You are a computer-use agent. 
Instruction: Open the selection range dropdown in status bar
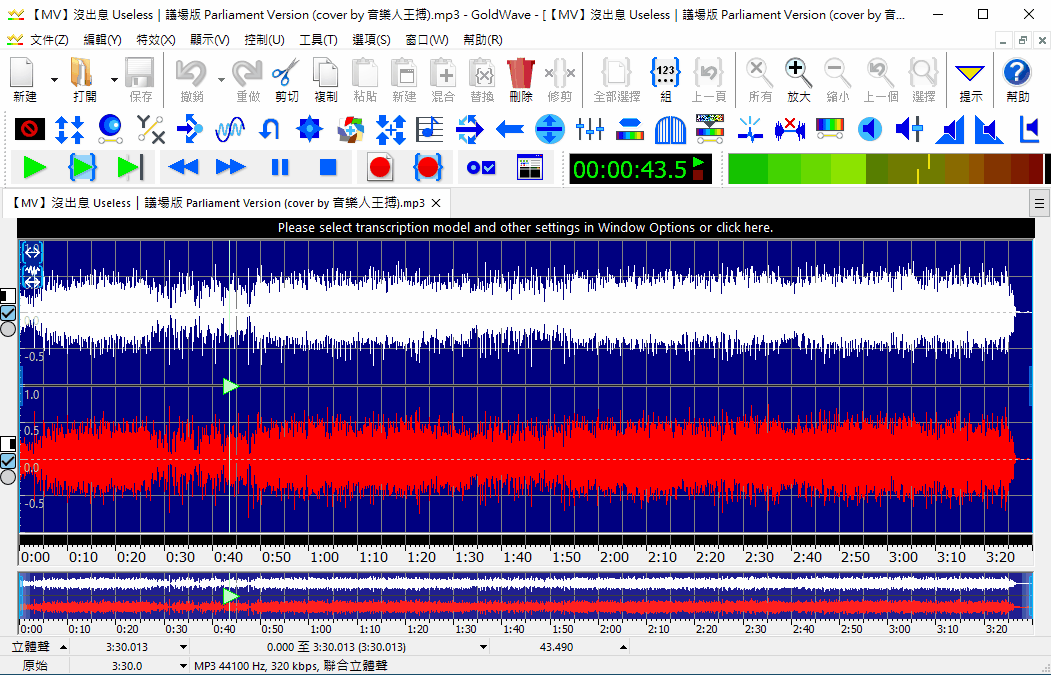(483, 647)
